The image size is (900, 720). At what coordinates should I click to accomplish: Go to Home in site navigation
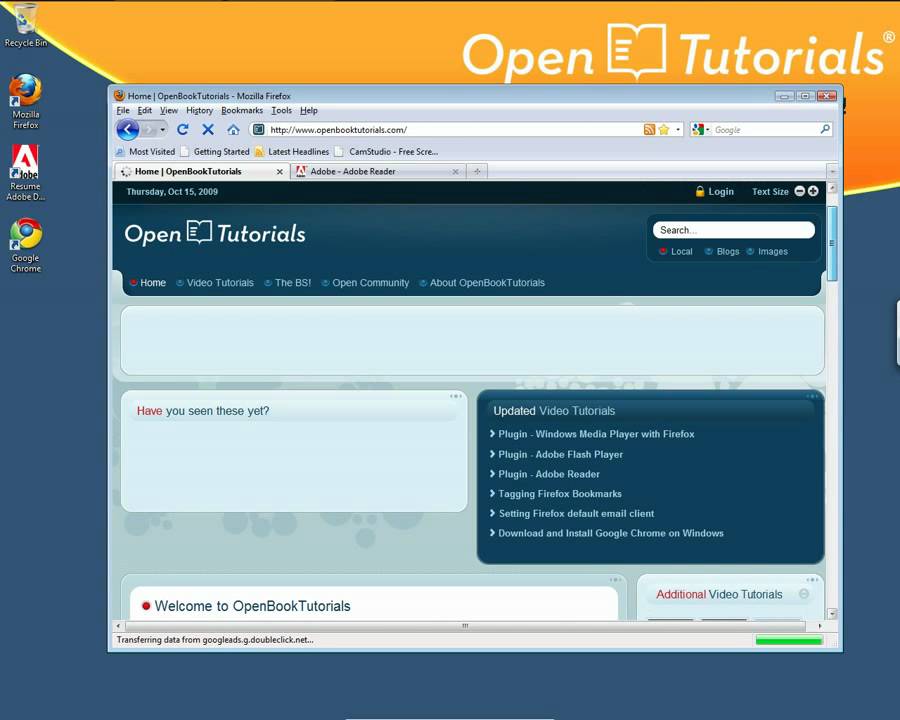pos(148,282)
